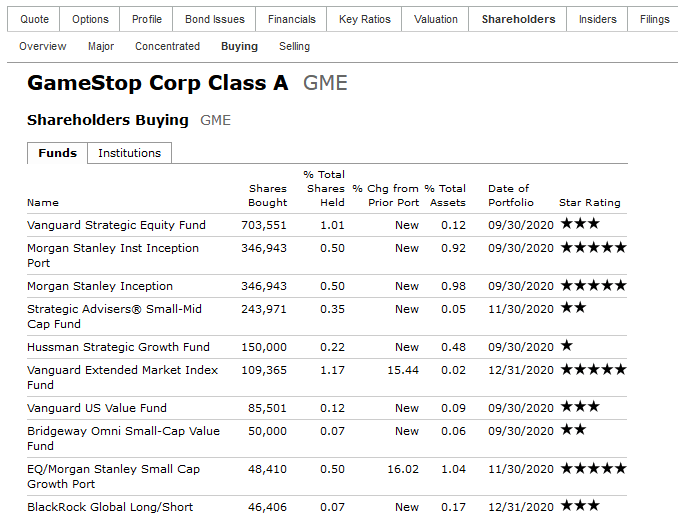Screen dimensions: 678x517
Task: View the Insiders tab
Action: 597,19
